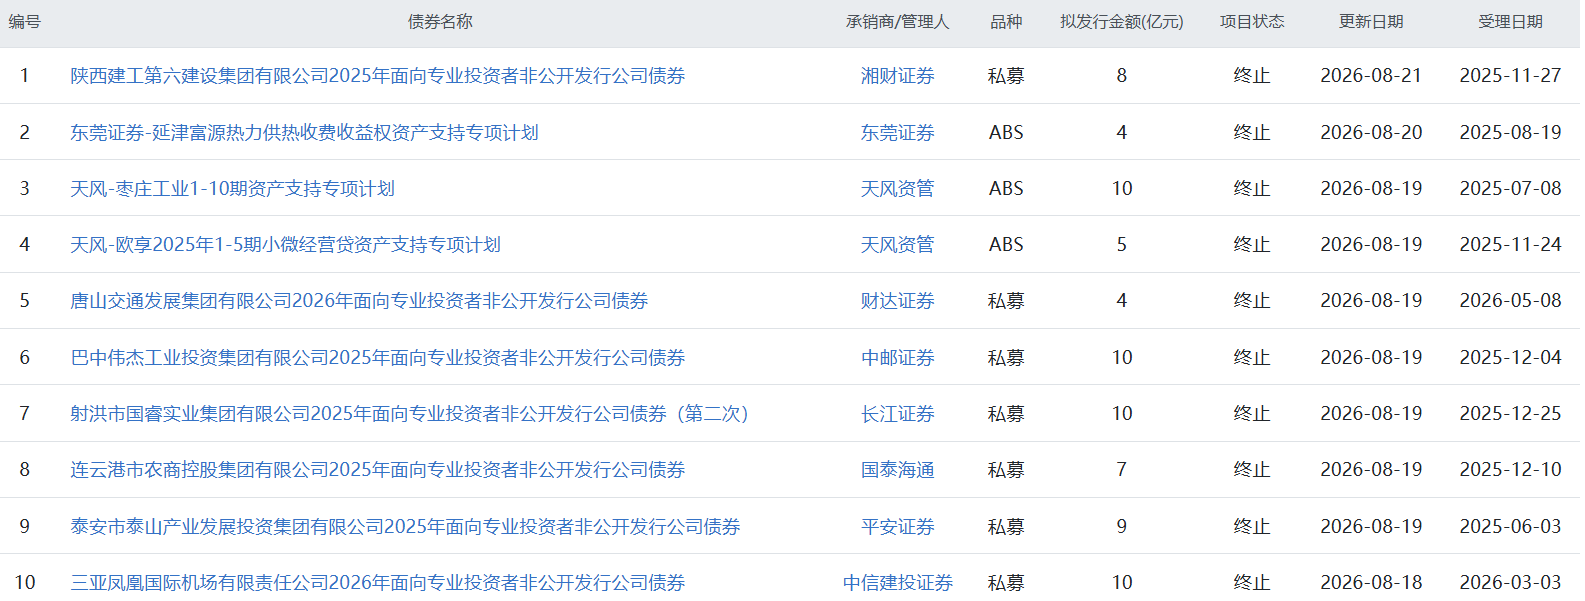Screen dimensions: 1585x601
Task: Open 泰安市泰山产业发展投资集团 bond link
Action: [x=405, y=526]
